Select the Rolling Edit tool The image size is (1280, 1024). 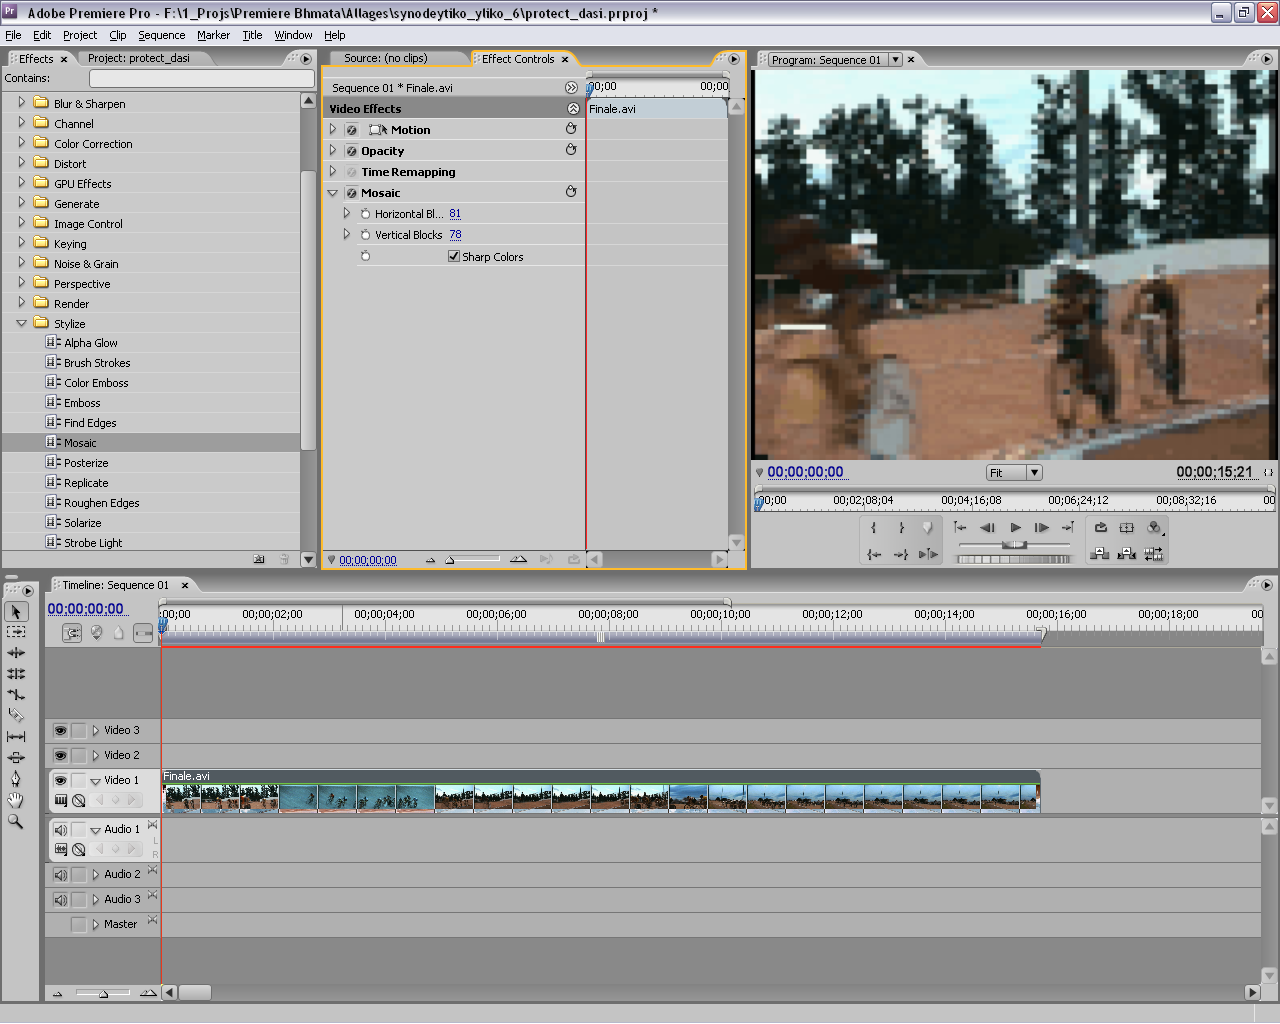point(16,674)
